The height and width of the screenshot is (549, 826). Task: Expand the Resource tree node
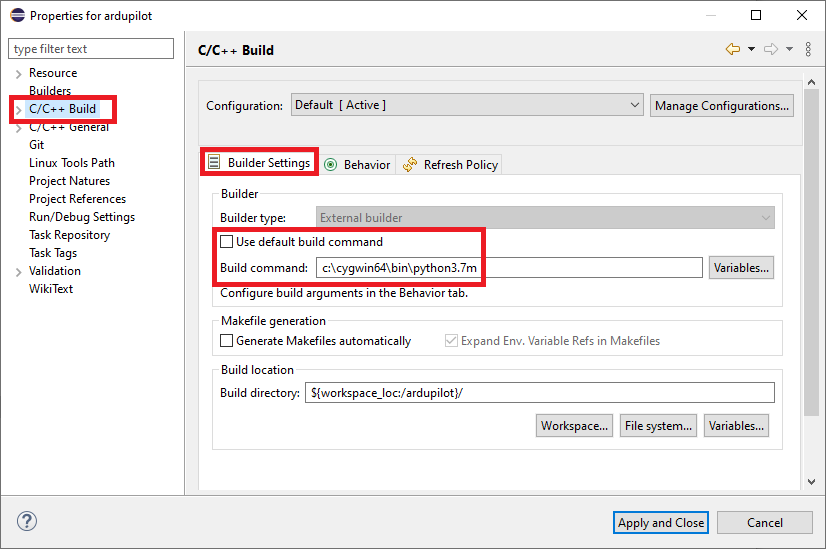[x=18, y=74]
